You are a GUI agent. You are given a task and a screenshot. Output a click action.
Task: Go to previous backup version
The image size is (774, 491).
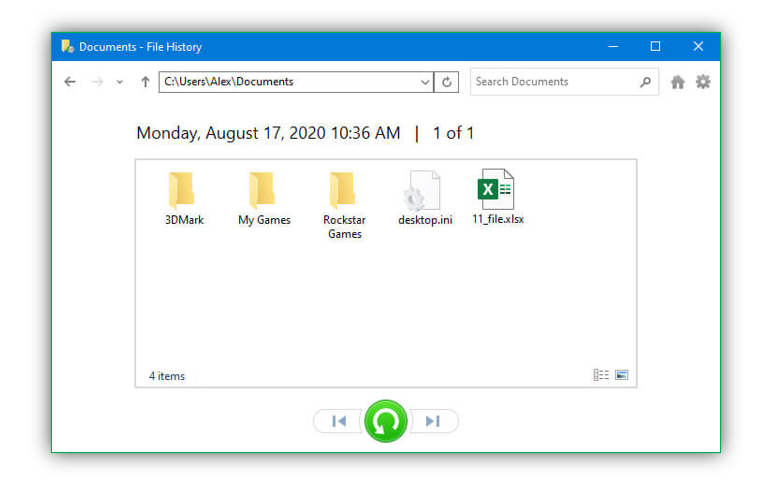click(339, 421)
